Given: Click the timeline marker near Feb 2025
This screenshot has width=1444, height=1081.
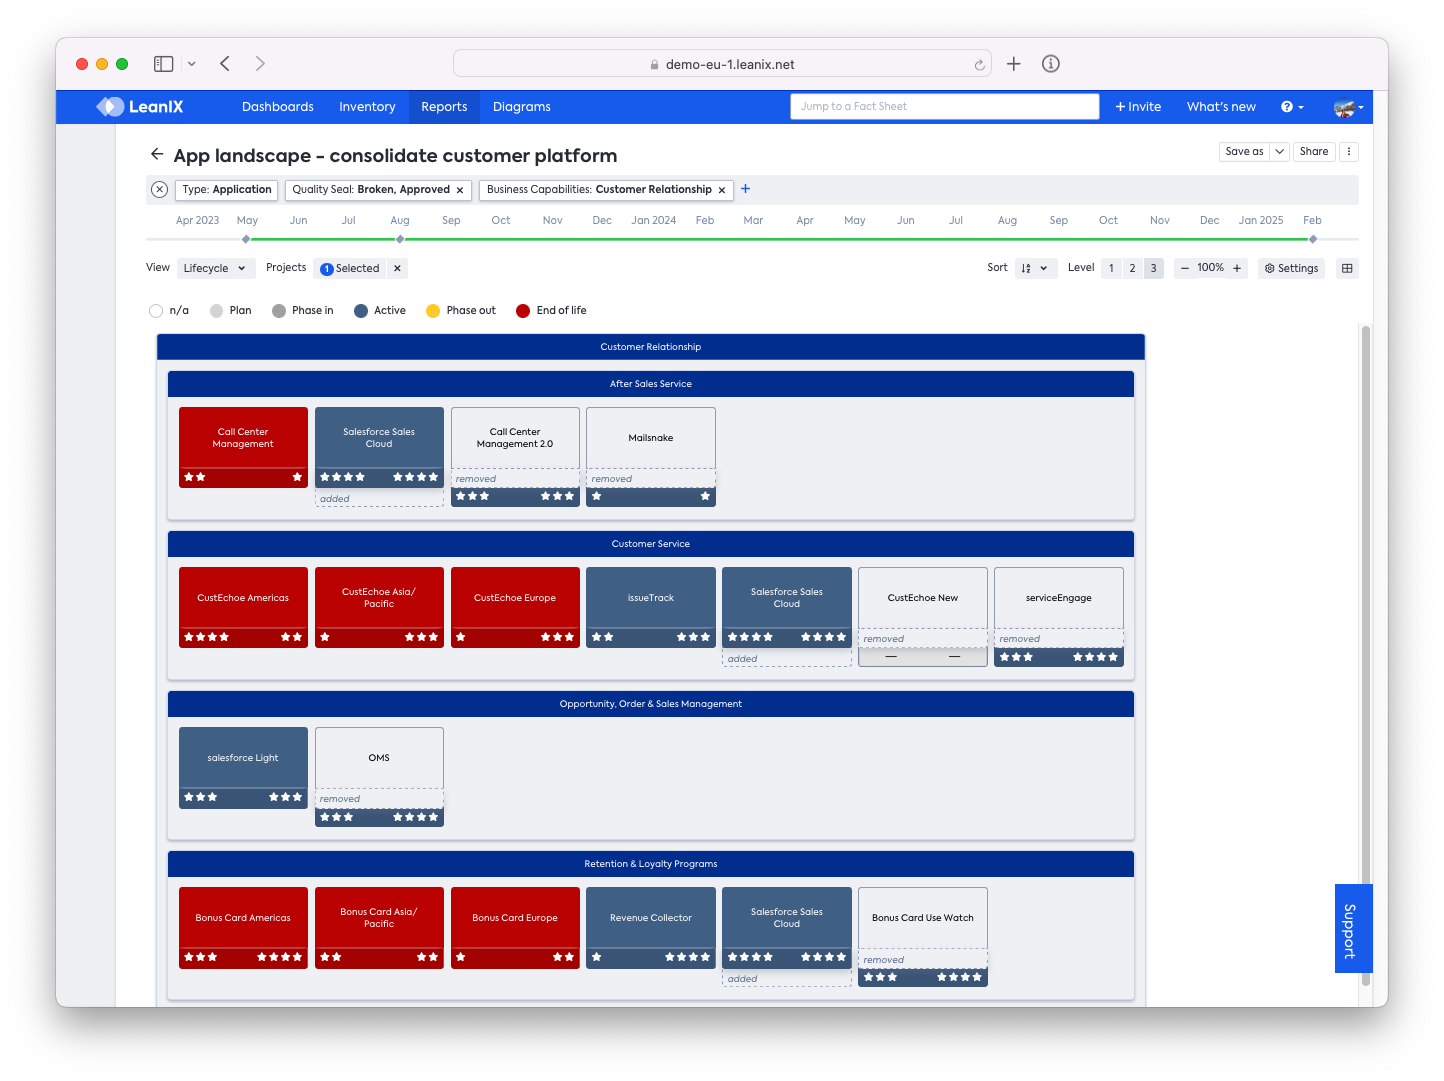Looking at the screenshot, I should pos(1313,239).
